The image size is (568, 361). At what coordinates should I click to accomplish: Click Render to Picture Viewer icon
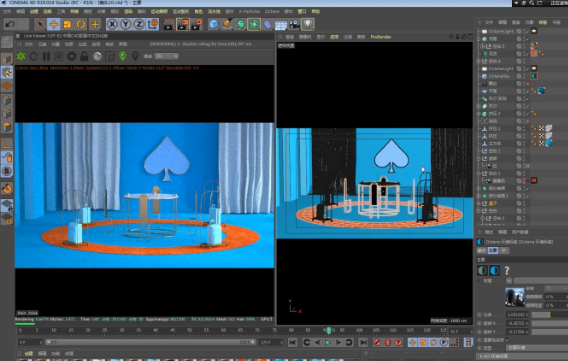pos(183,24)
